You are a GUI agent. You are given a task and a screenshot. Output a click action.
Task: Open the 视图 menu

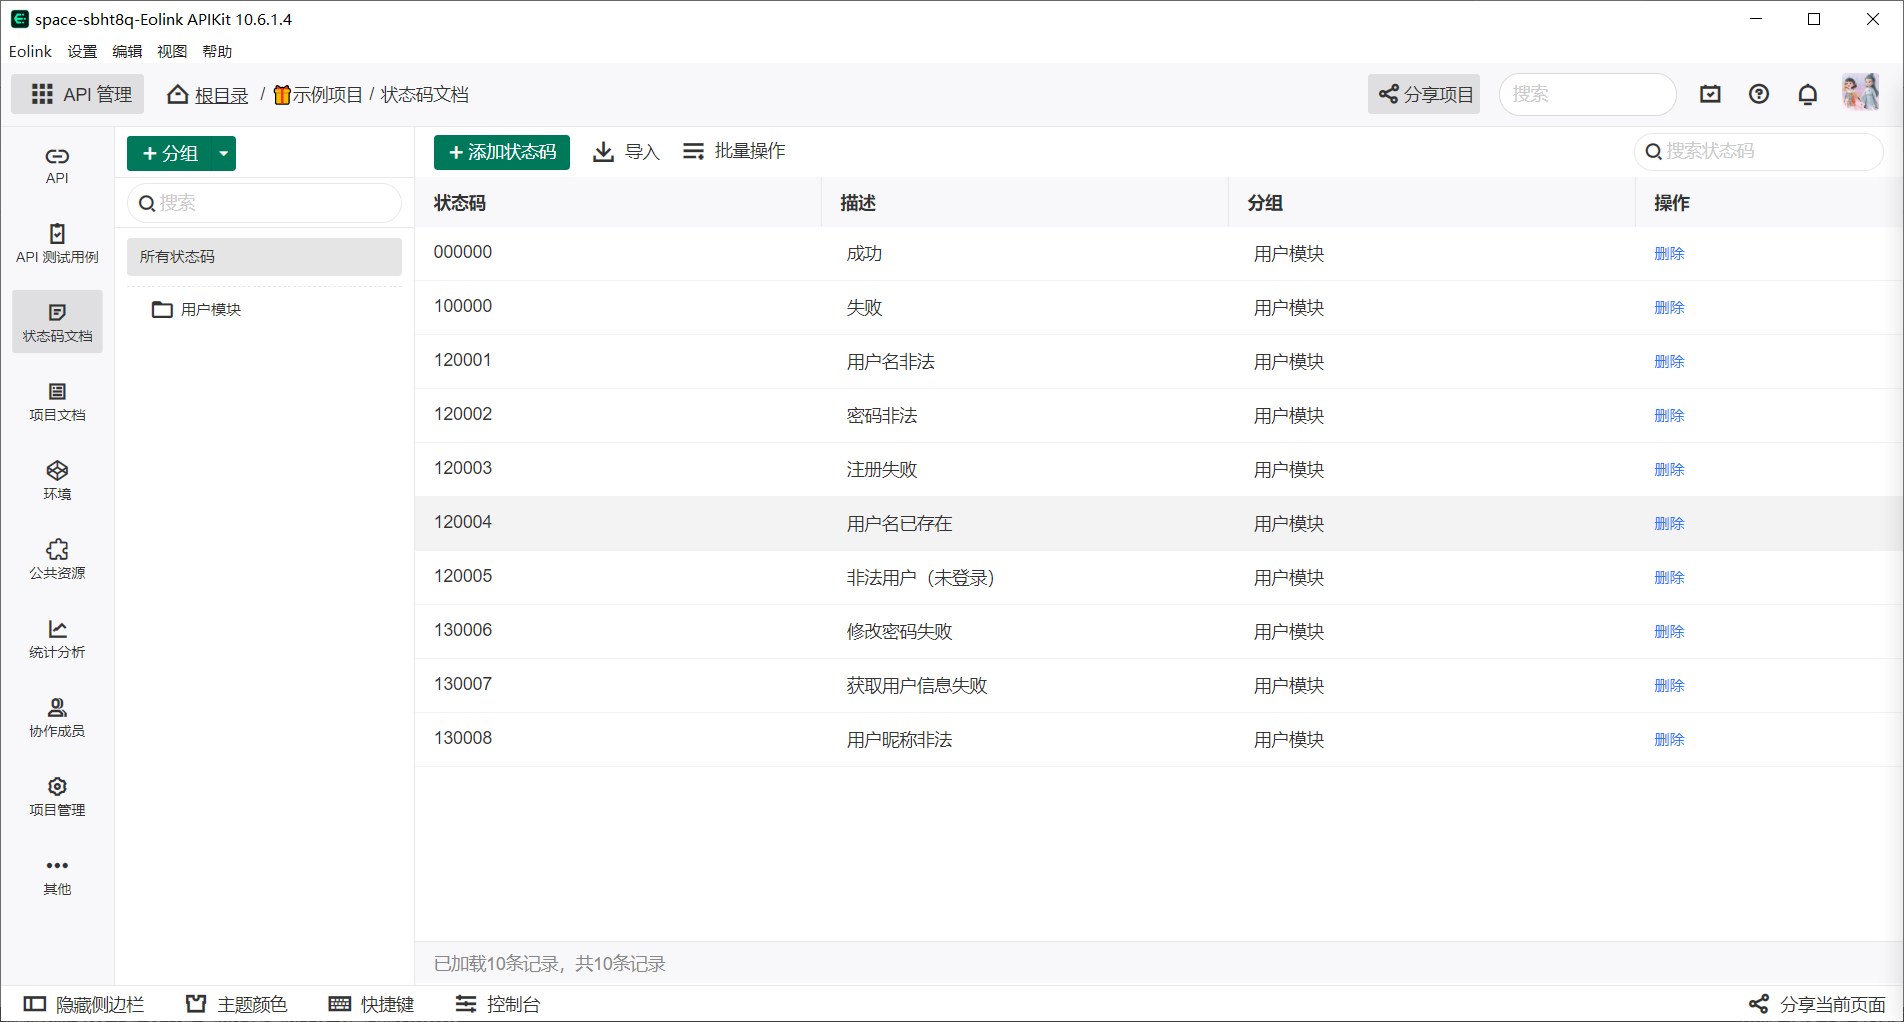172,51
